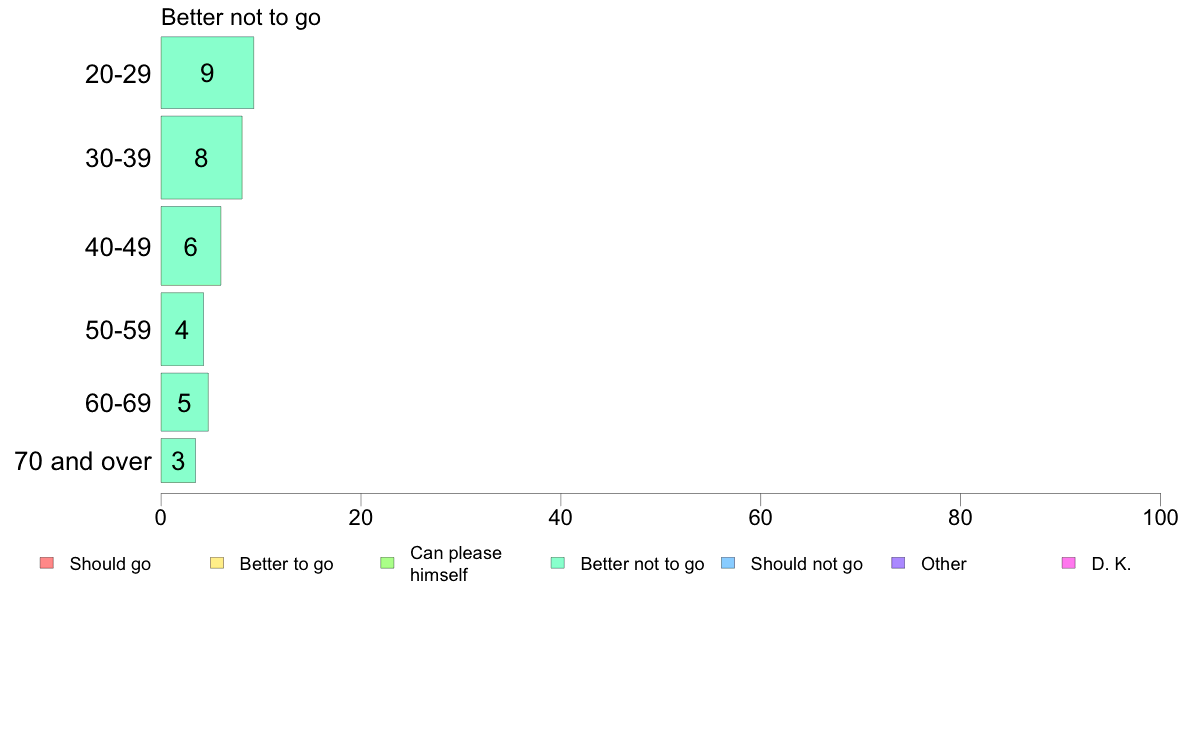Select the 40-49 bar showing 6
This screenshot has width=1188, height=736.
point(191,246)
